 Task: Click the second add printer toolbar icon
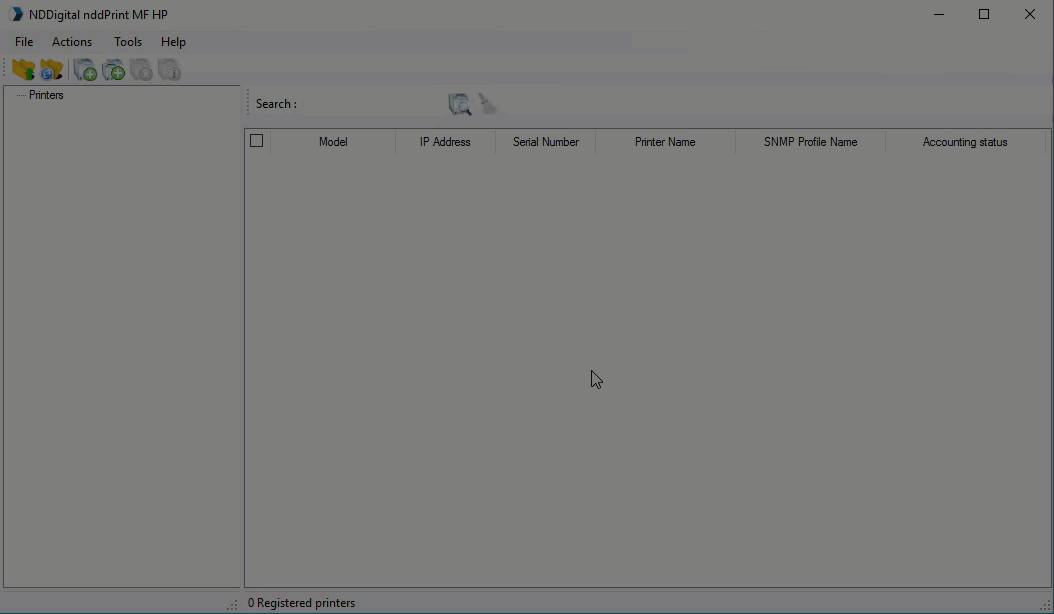pos(113,70)
